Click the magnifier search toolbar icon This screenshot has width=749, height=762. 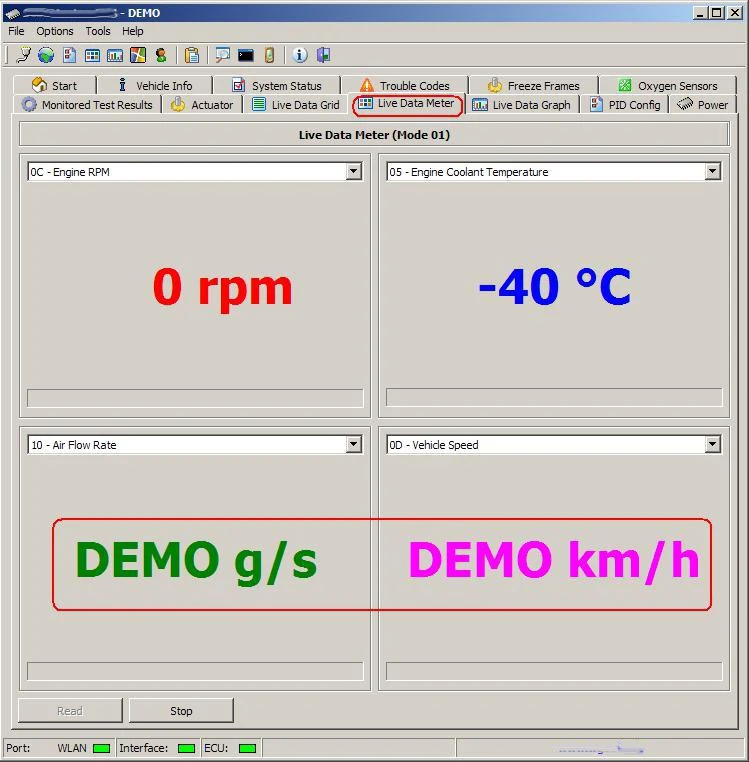tap(223, 55)
